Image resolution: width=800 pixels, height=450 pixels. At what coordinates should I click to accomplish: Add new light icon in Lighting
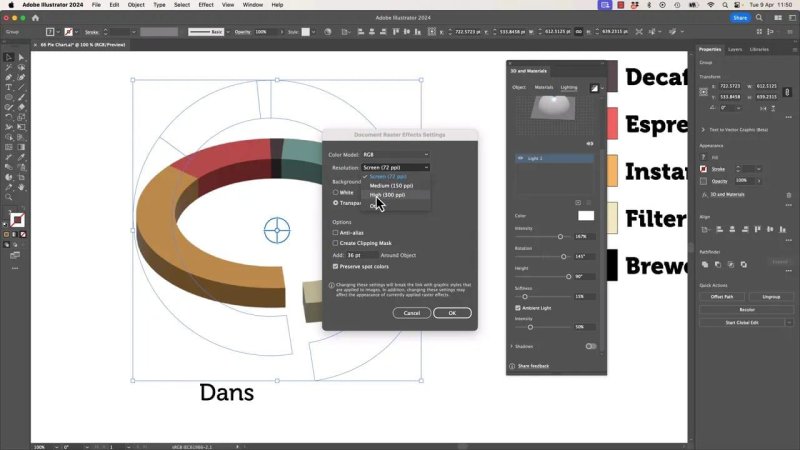tap(578, 203)
